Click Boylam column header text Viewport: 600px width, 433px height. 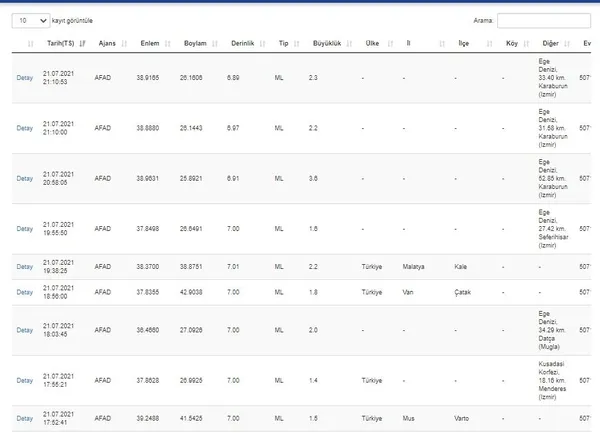tap(195, 43)
